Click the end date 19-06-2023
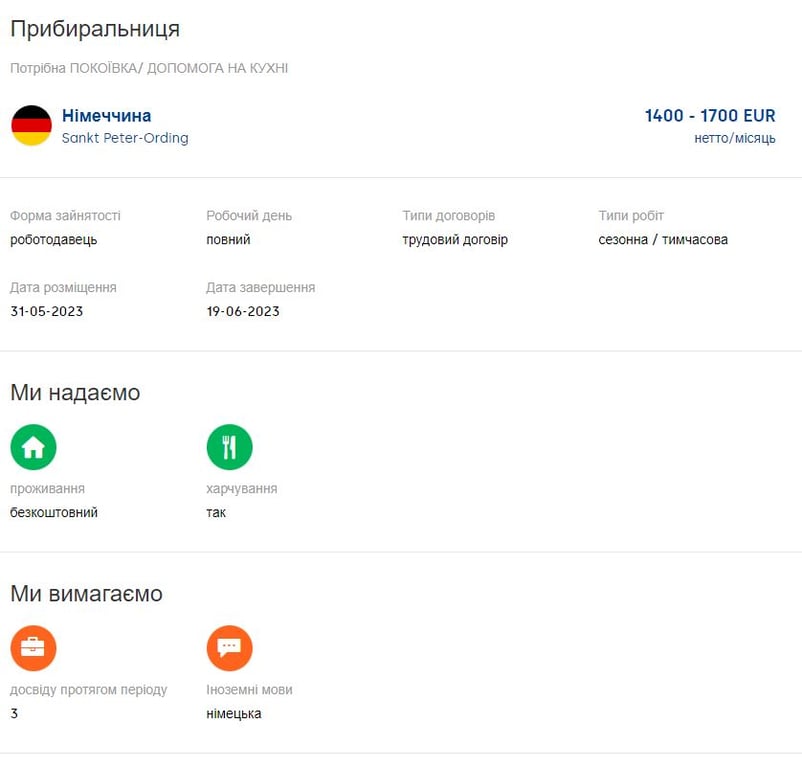Image resolution: width=802 pixels, height=768 pixels. click(x=243, y=311)
